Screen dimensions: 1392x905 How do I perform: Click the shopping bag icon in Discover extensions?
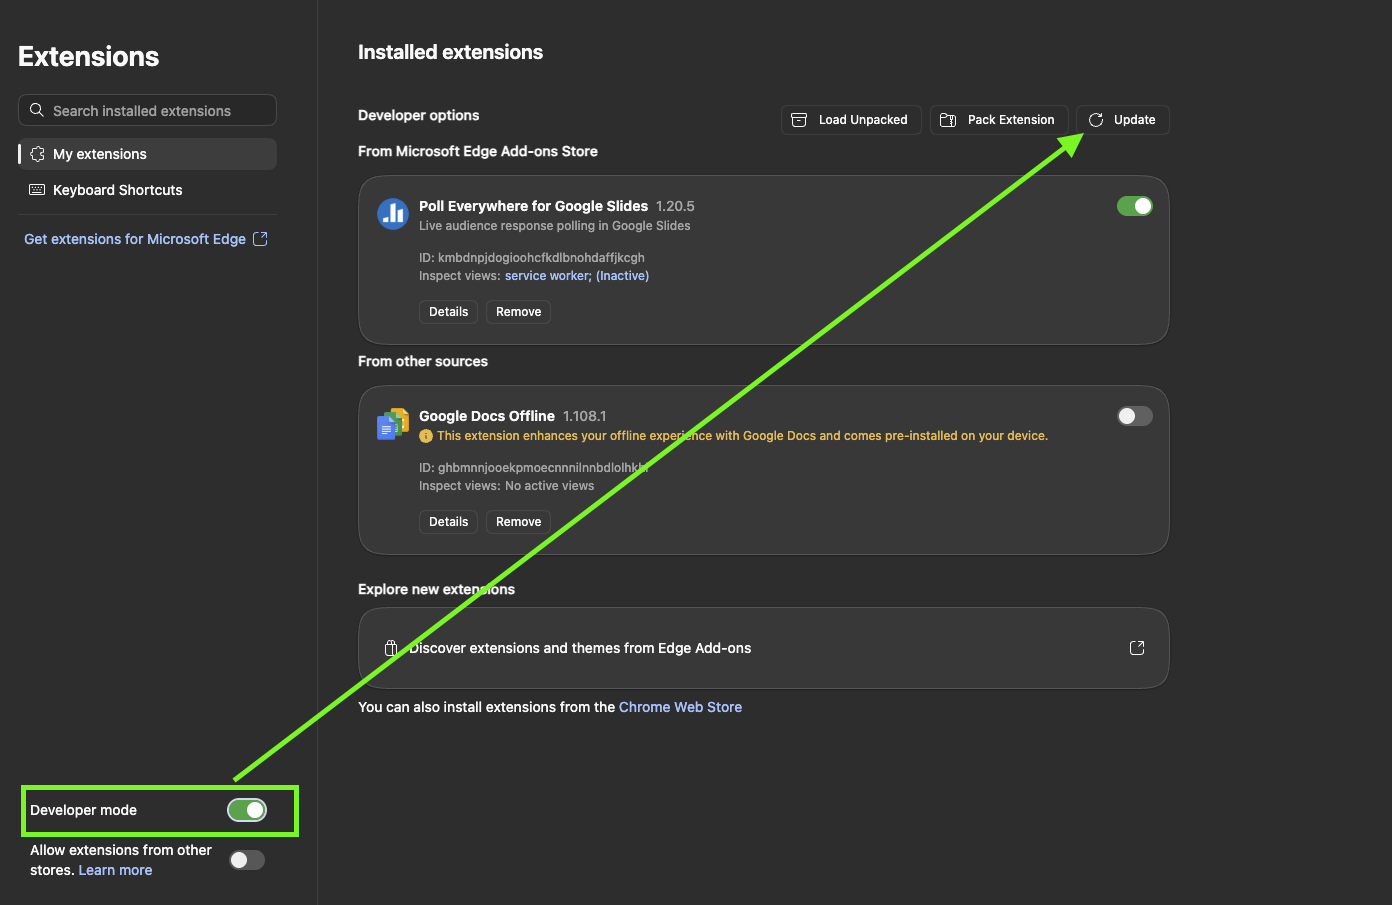pos(391,648)
